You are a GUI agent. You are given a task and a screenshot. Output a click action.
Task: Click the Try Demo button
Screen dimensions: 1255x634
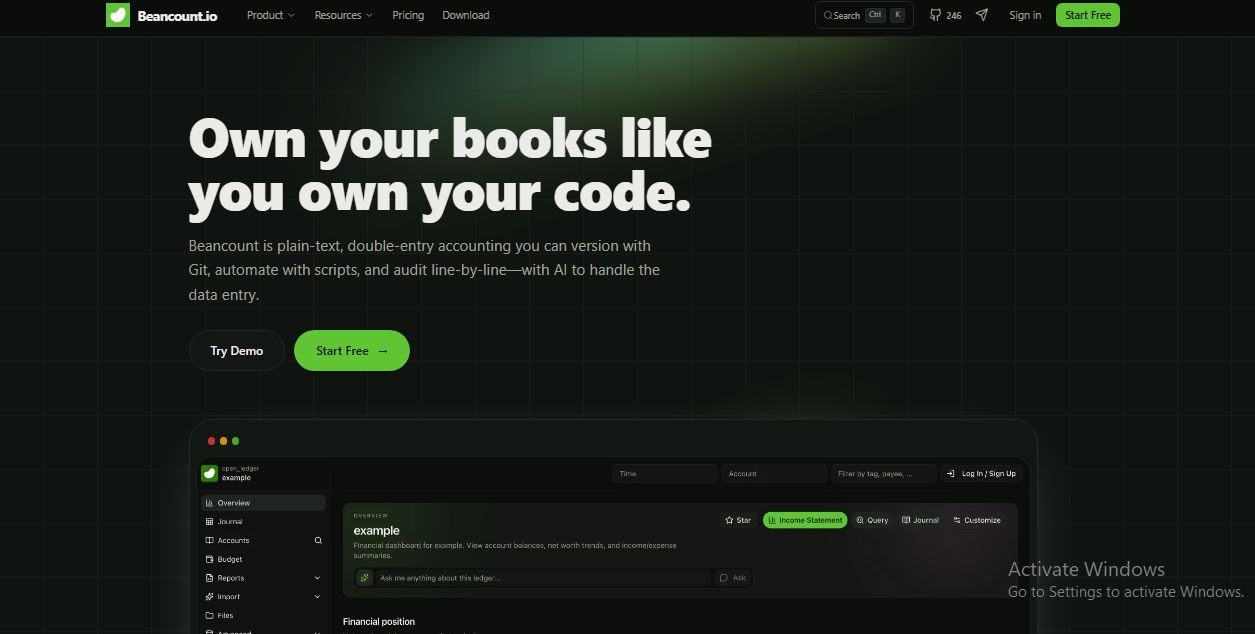(x=237, y=351)
